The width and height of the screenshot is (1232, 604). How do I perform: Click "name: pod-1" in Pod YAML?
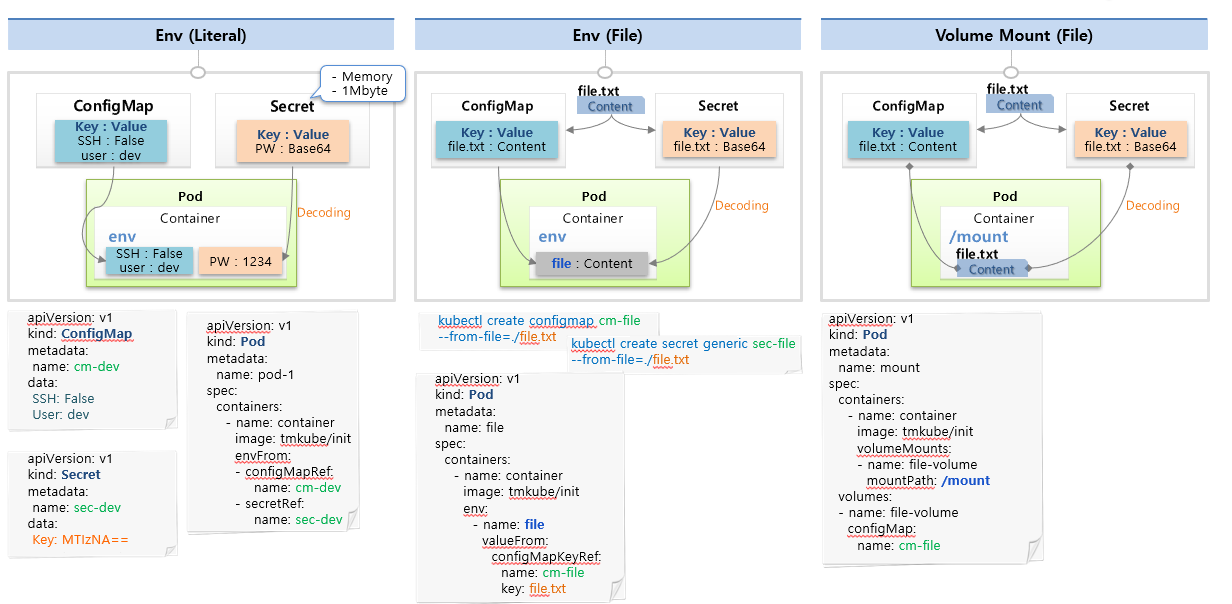[255, 374]
